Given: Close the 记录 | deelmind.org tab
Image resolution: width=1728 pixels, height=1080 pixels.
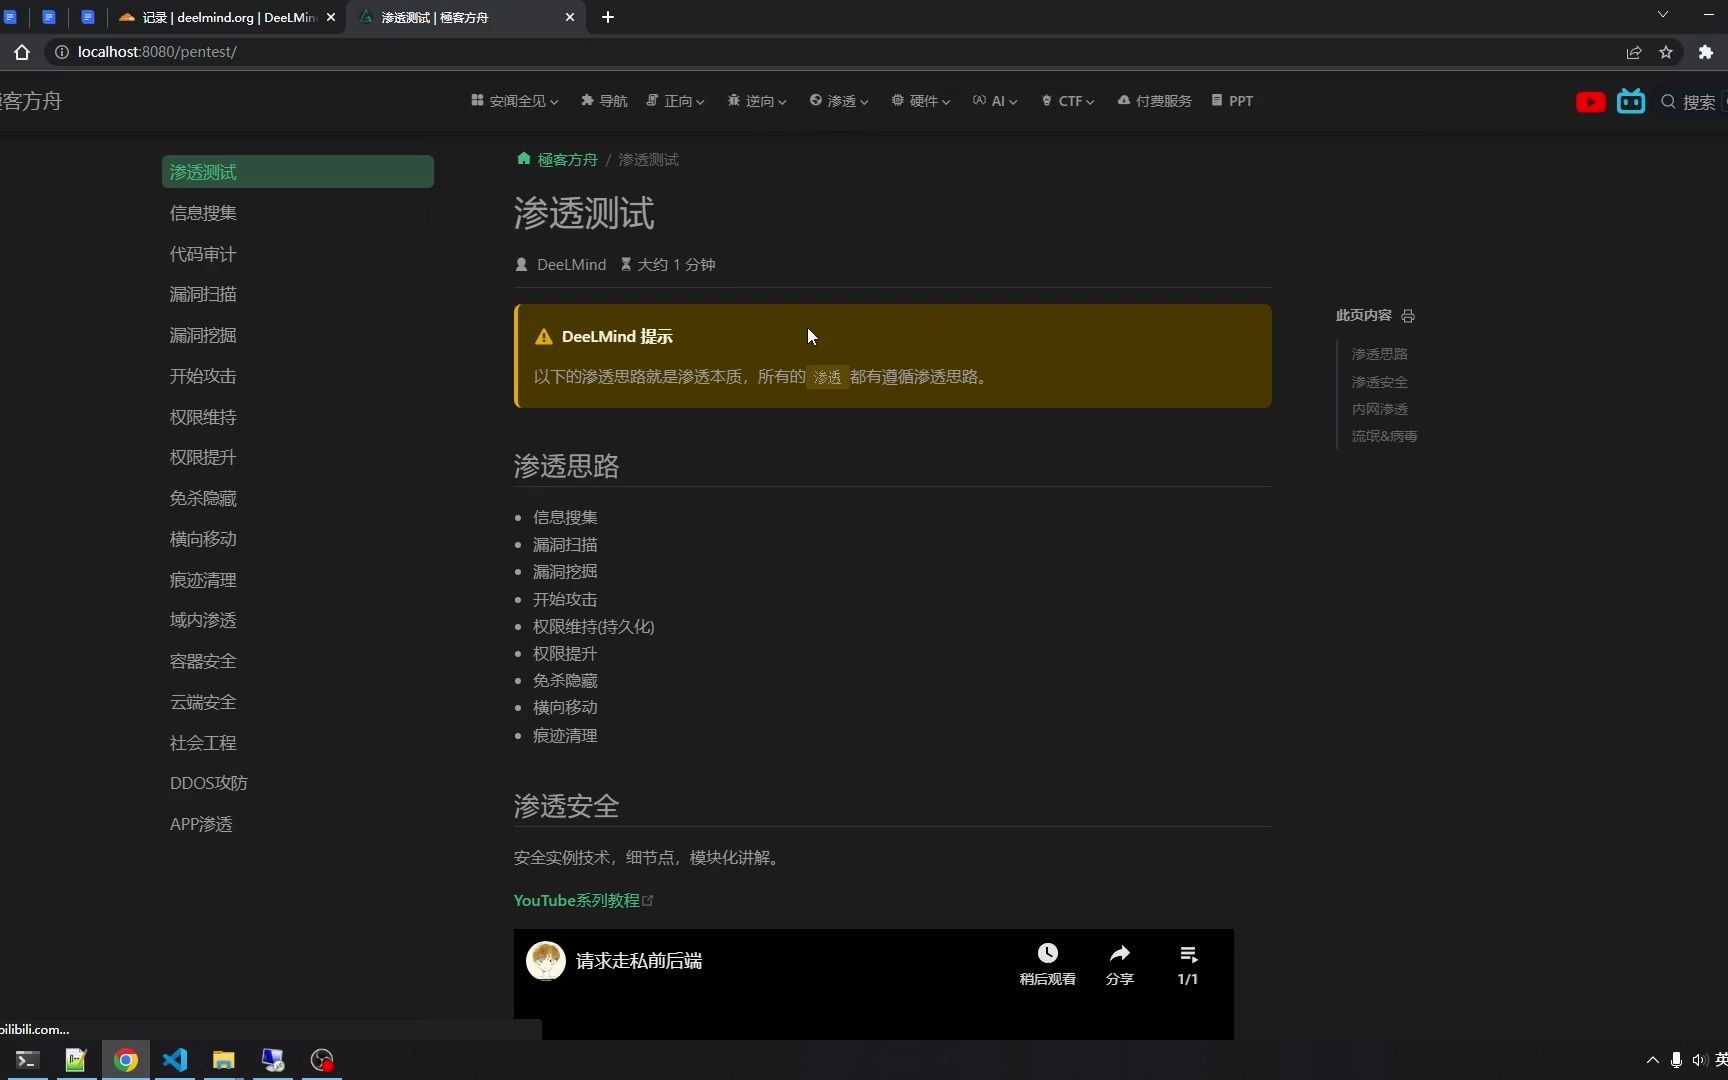Looking at the screenshot, I should click(331, 17).
